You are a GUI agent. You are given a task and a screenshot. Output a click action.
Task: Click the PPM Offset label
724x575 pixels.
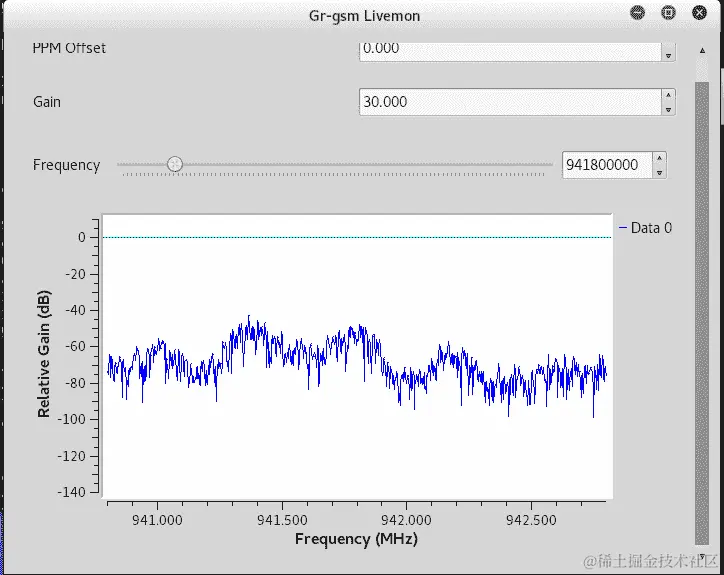click(69, 48)
